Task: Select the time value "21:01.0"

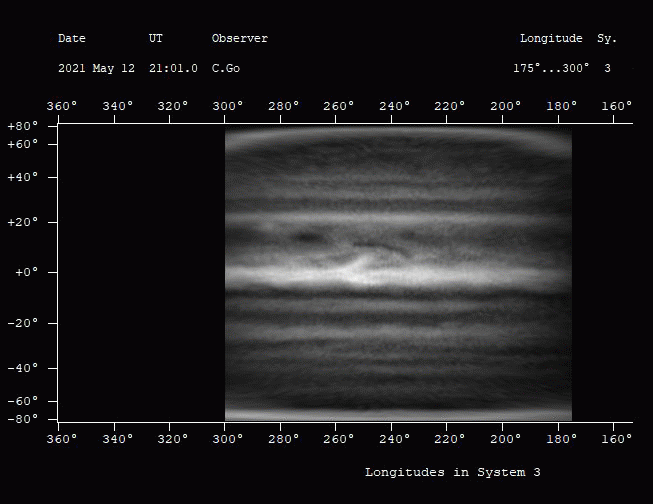Action: (173, 68)
